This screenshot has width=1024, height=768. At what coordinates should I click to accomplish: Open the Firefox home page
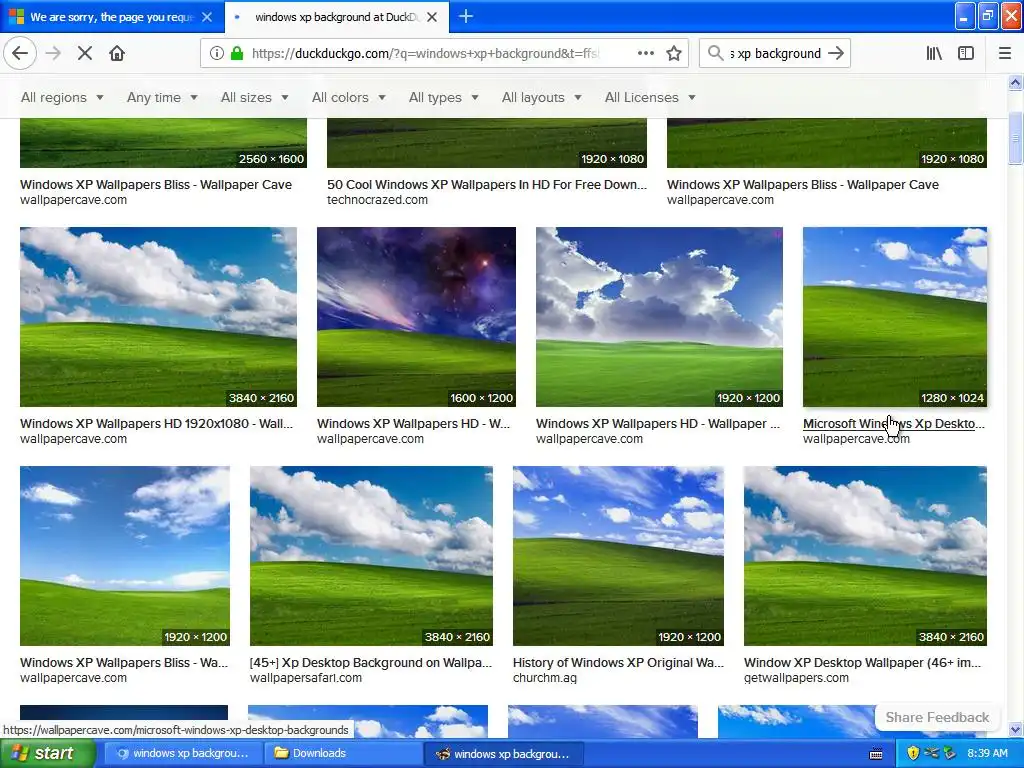[117, 53]
